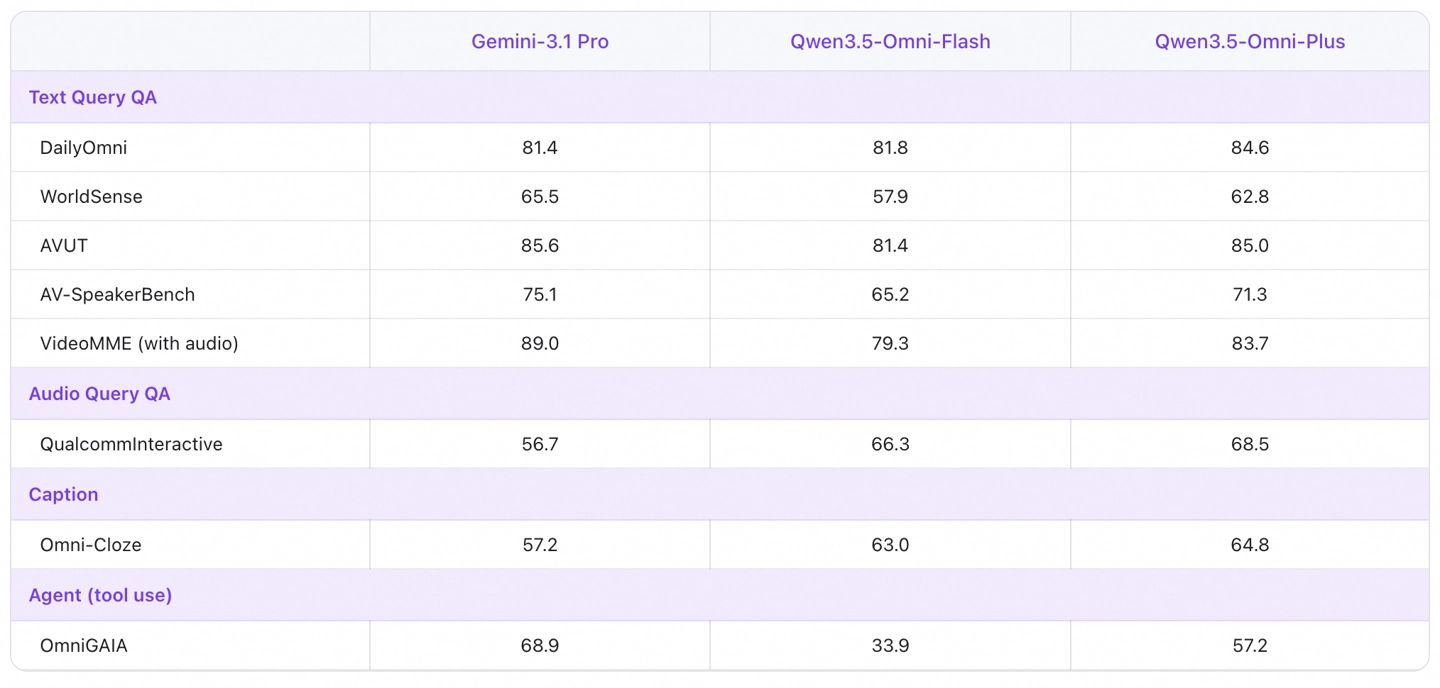Select the Audio Query QA section header

pos(100,394)
